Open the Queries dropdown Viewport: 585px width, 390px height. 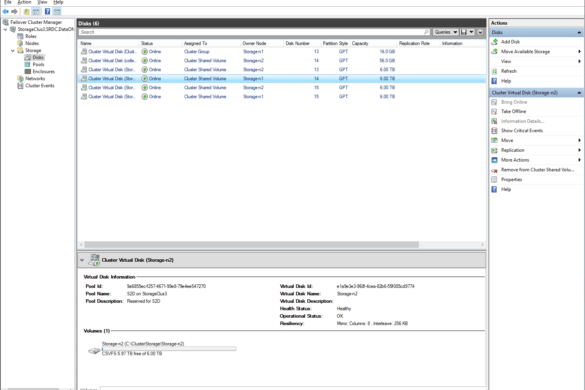tap(445, 32)
